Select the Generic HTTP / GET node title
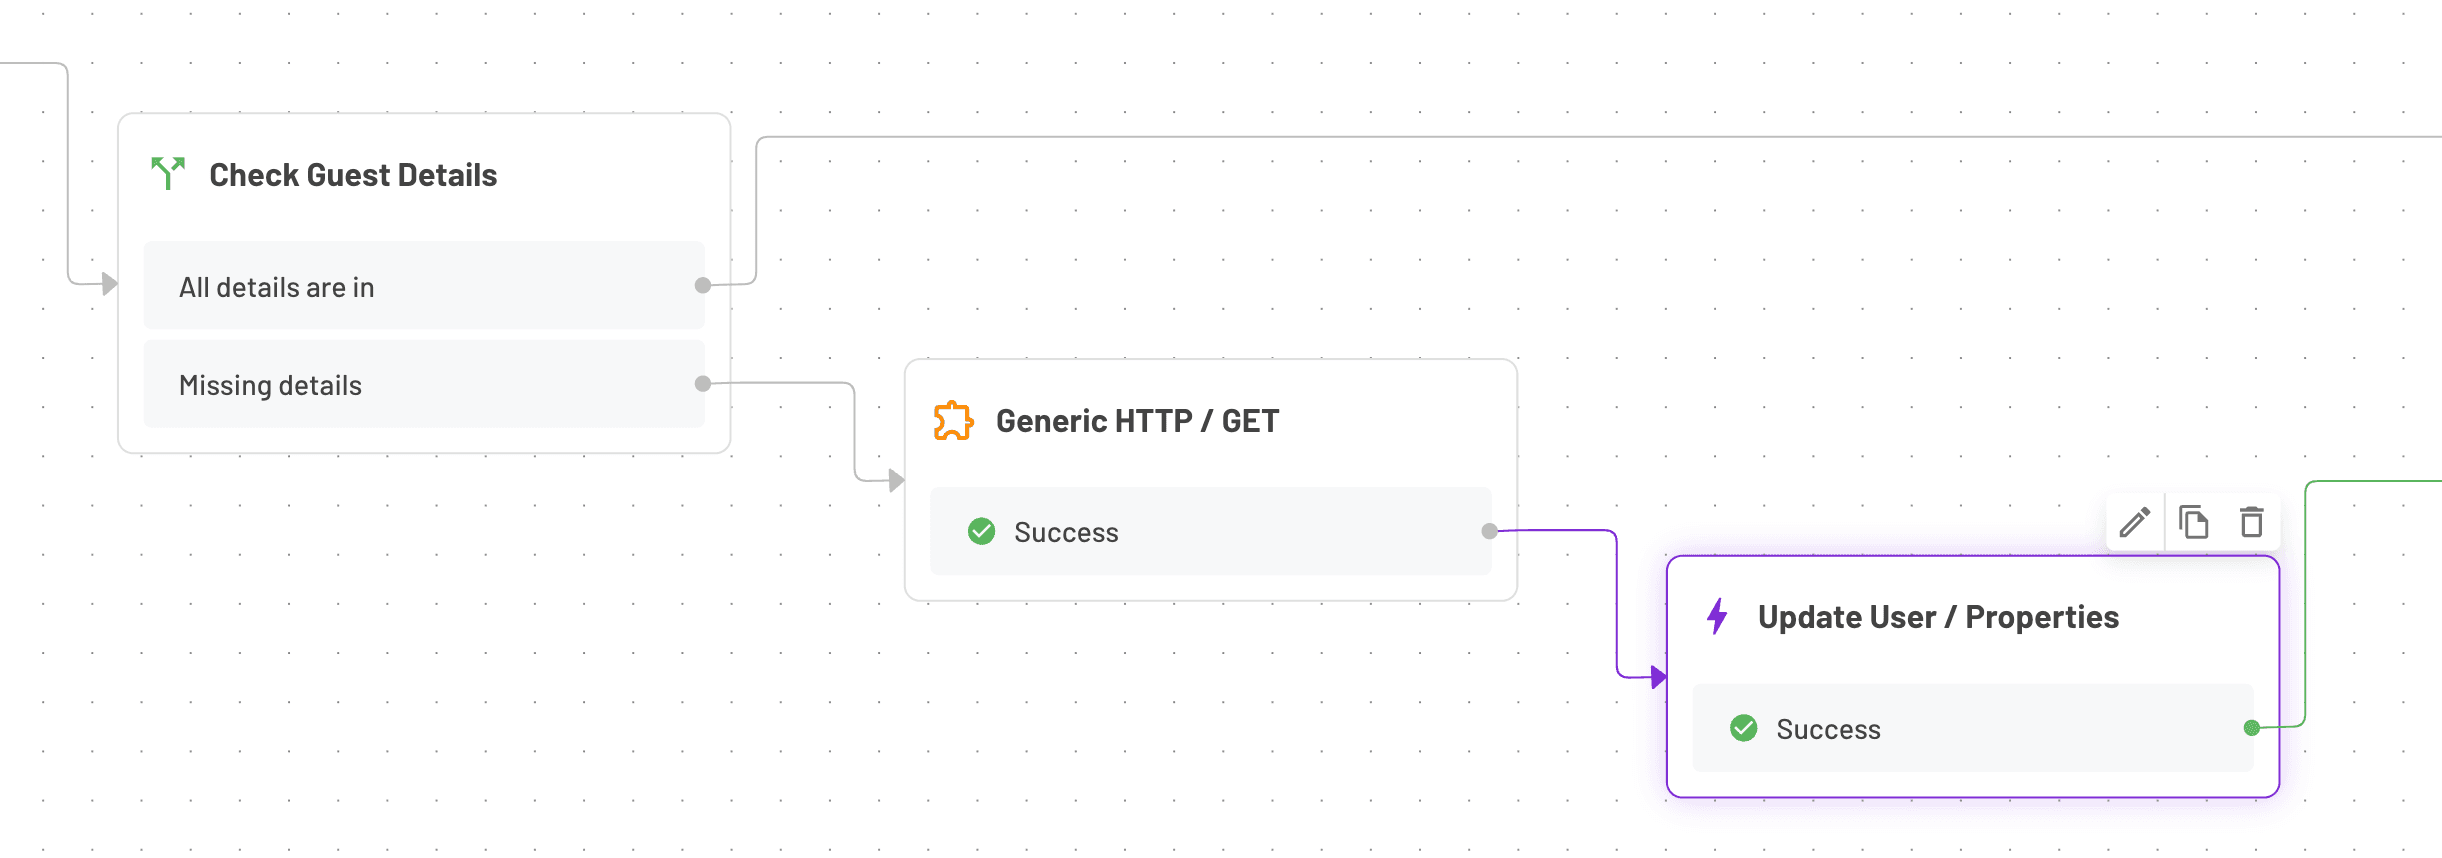Image resolution: width=2442 pixels, height=858 pixels. click(x=1137, y=420)
